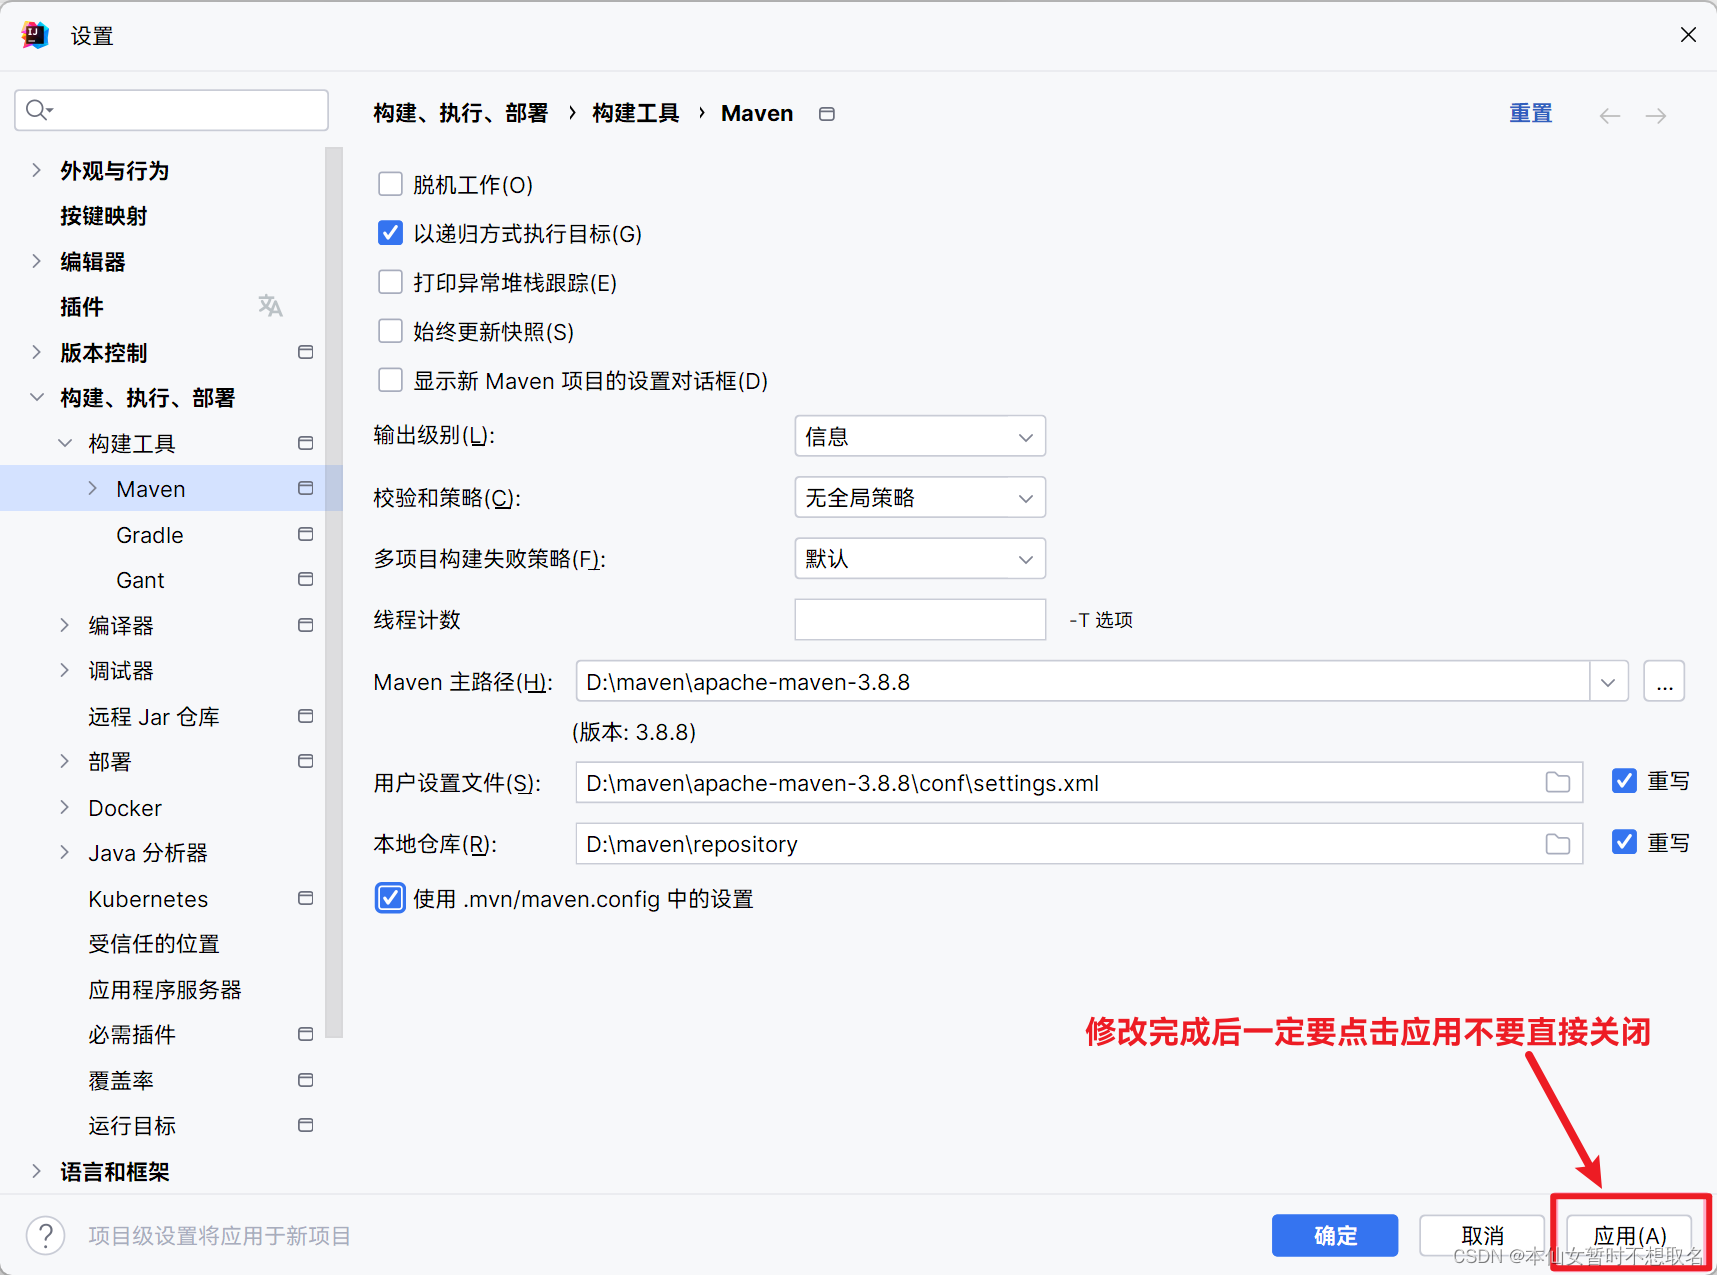Screen dimensions: 1717x1275
Task: Click the project-level icon beside 运行目标
Action: point(306,1125)
